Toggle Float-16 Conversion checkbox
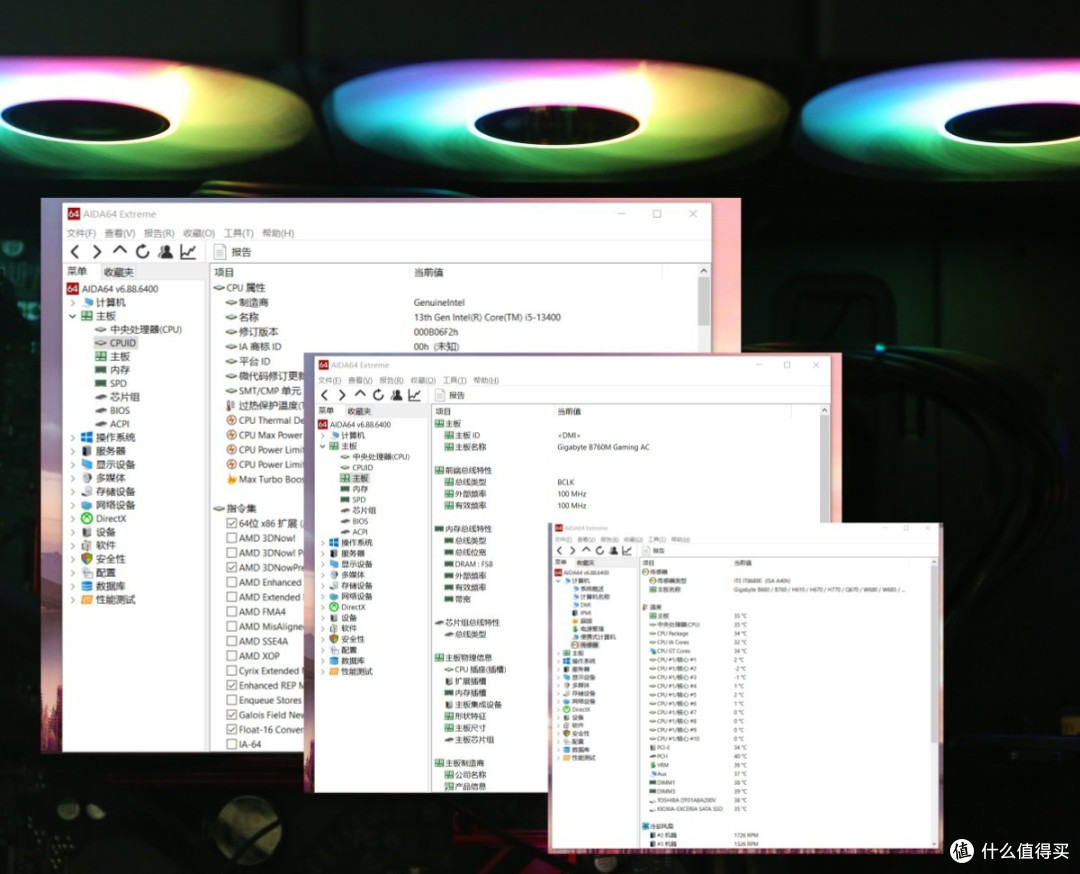The width and height of the screenshot is (1080, 874). (x=232, y=729)
